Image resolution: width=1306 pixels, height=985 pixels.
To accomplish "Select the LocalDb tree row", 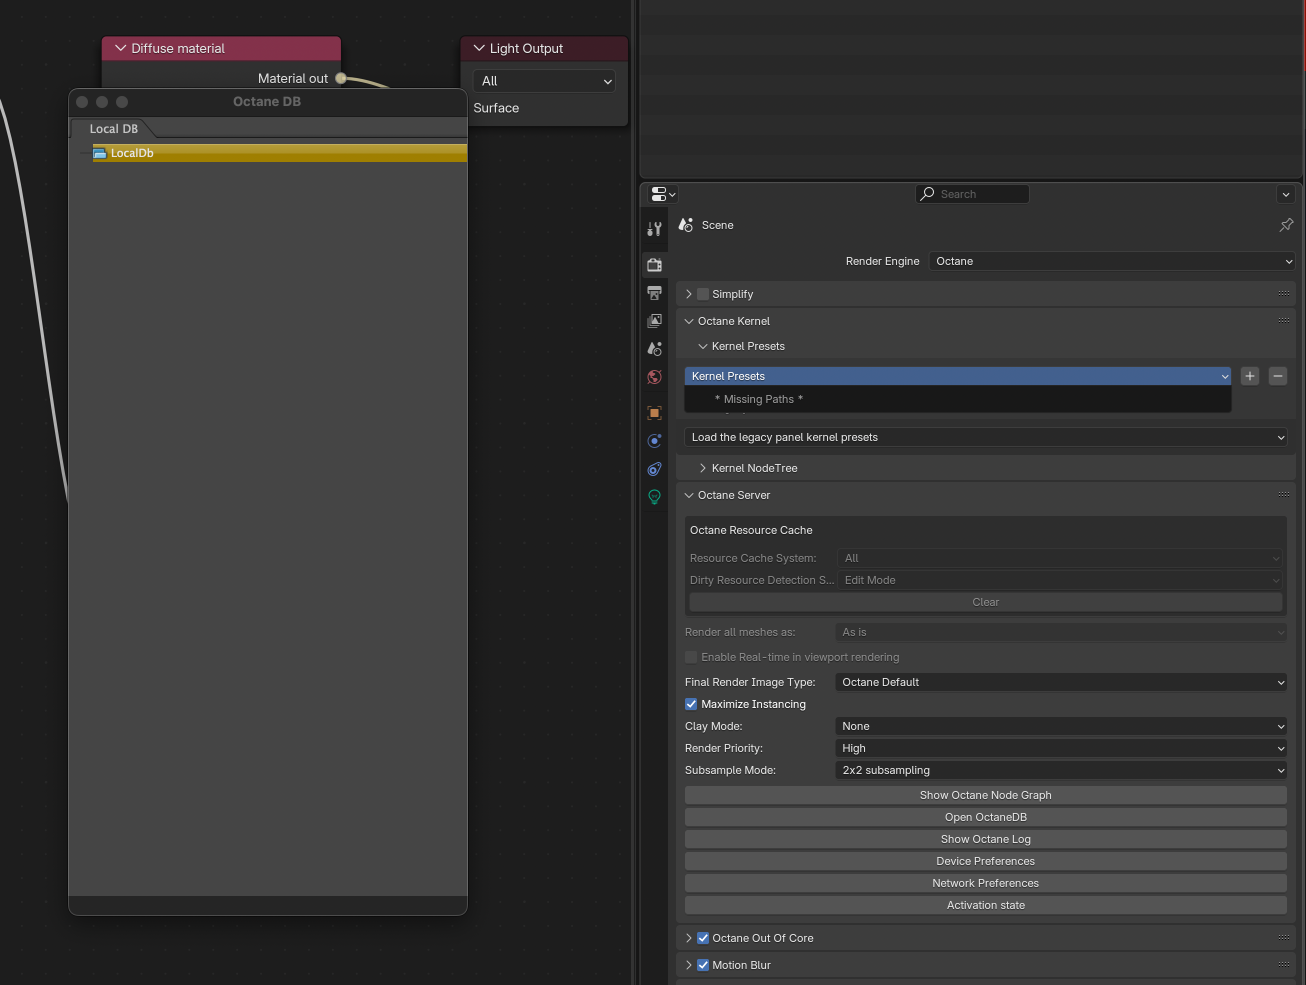I will pos(279,153).
